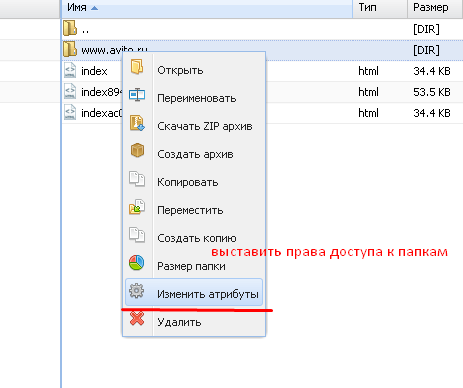This screenshot has height=388, width=463.
Task: Click the parent directory folder icon
Action: [x=70, y=28]
